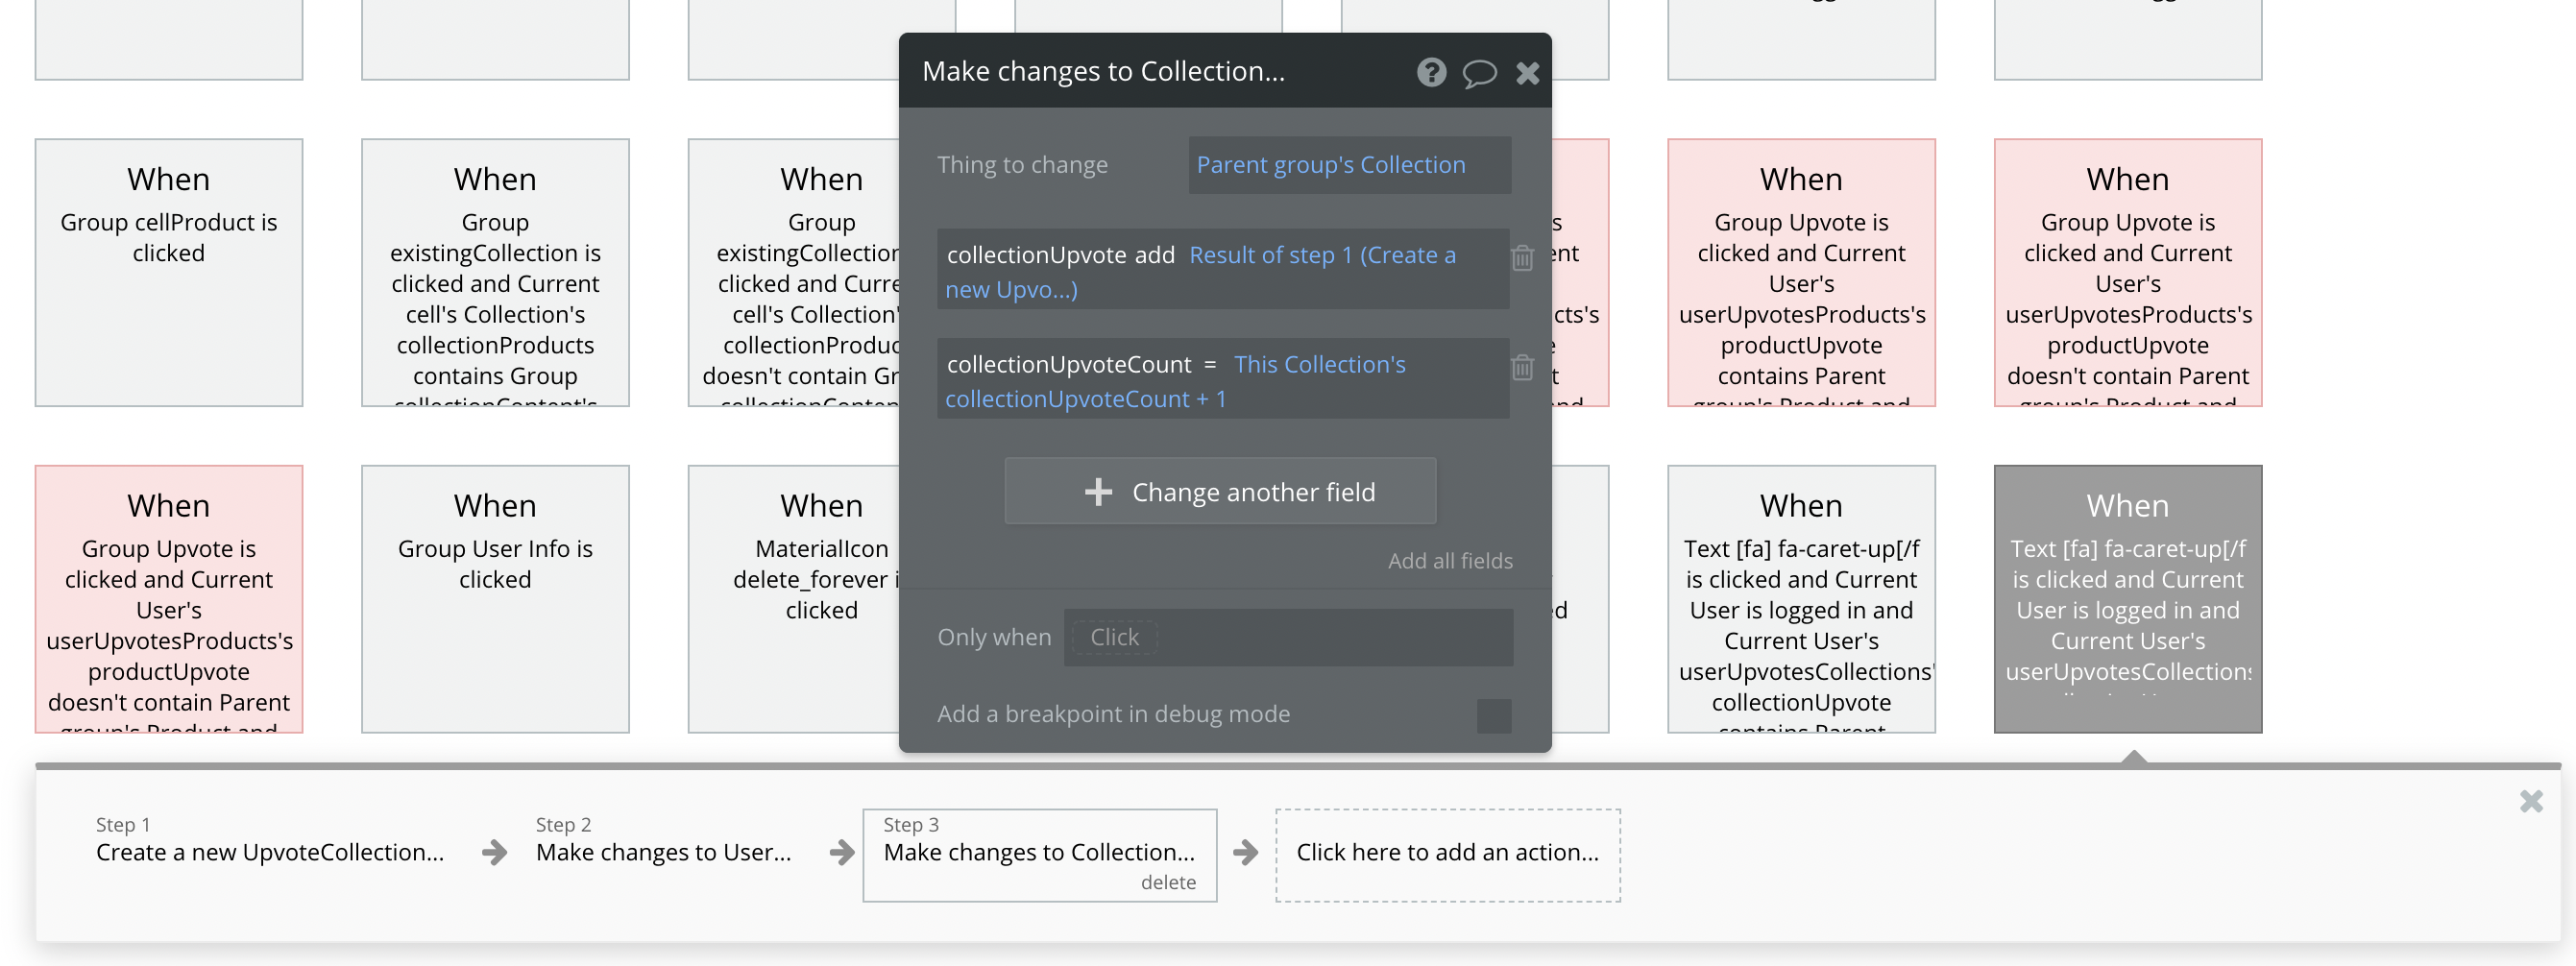
Task: Delete Step 3 from the workflow
Action: pyautogui.click(x=1168, y=882)
